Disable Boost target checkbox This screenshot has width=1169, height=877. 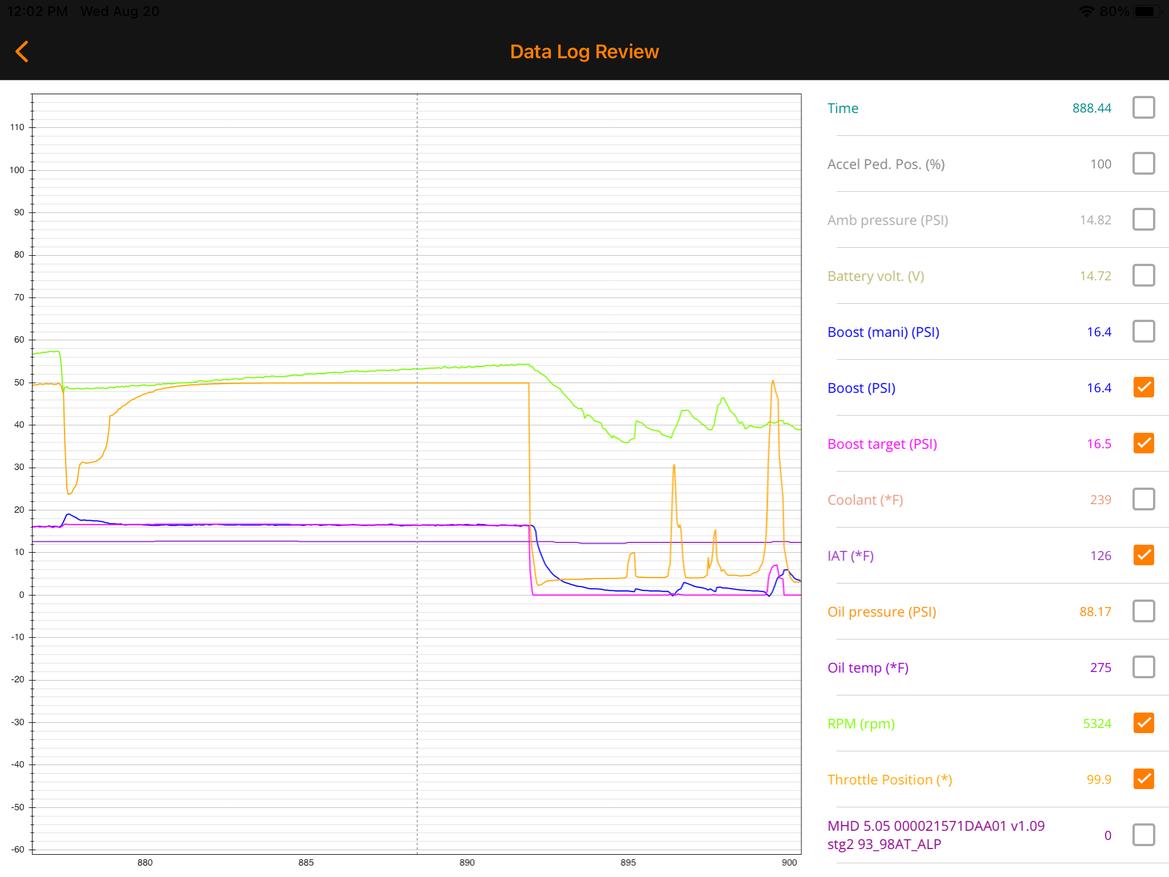1143,443
